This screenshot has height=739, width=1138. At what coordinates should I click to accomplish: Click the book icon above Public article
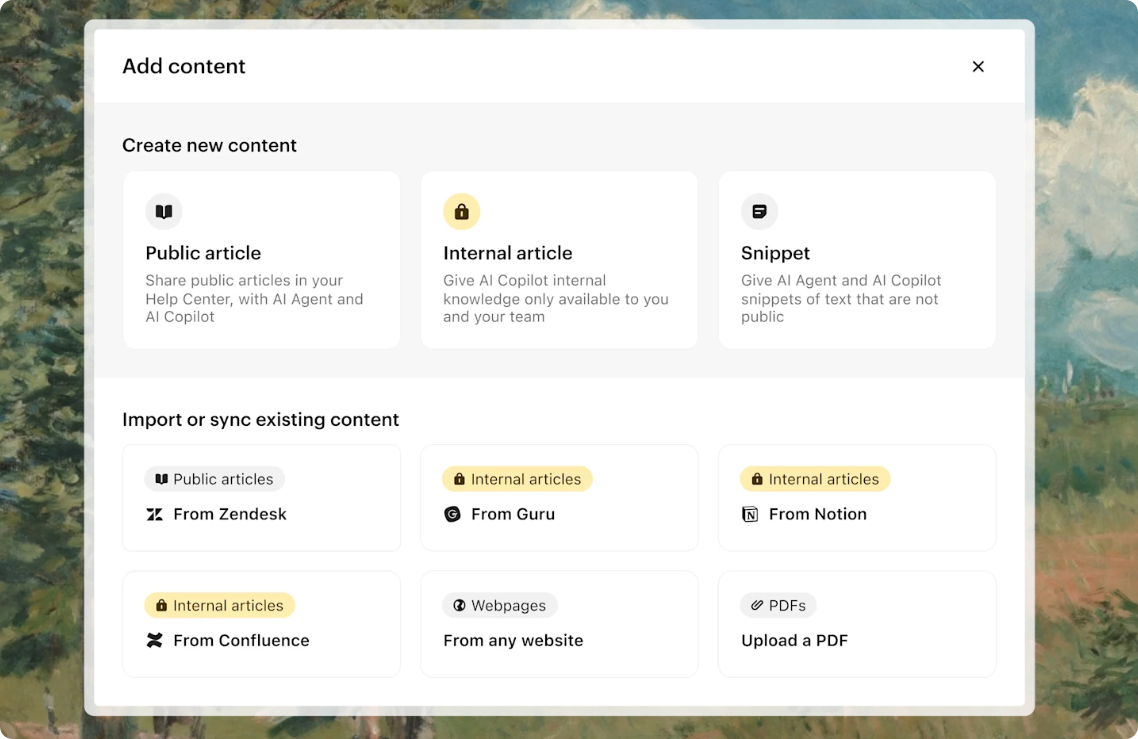164,212
